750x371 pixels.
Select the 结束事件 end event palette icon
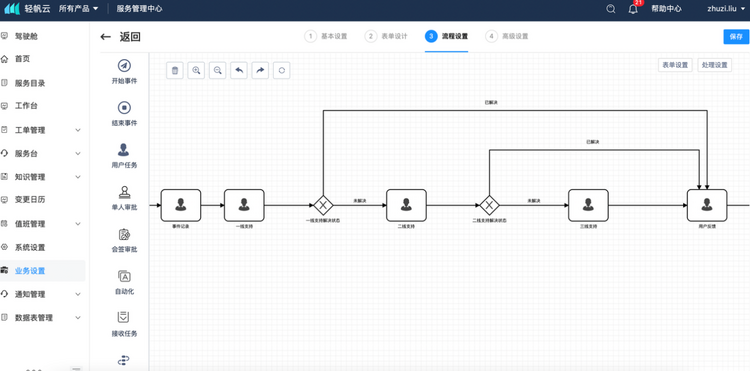pos(124,108)
